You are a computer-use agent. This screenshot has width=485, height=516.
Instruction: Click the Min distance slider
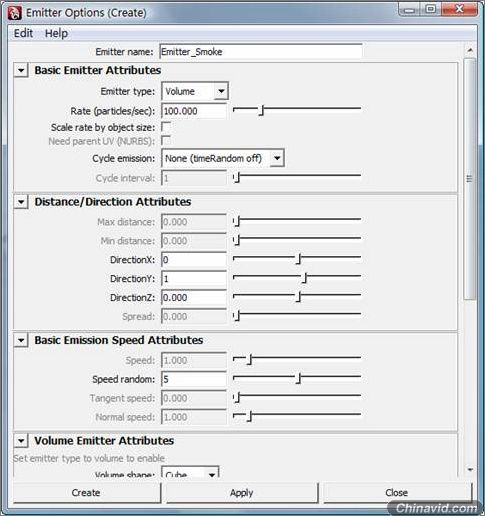pyautogui.click(x=297, y=239)
